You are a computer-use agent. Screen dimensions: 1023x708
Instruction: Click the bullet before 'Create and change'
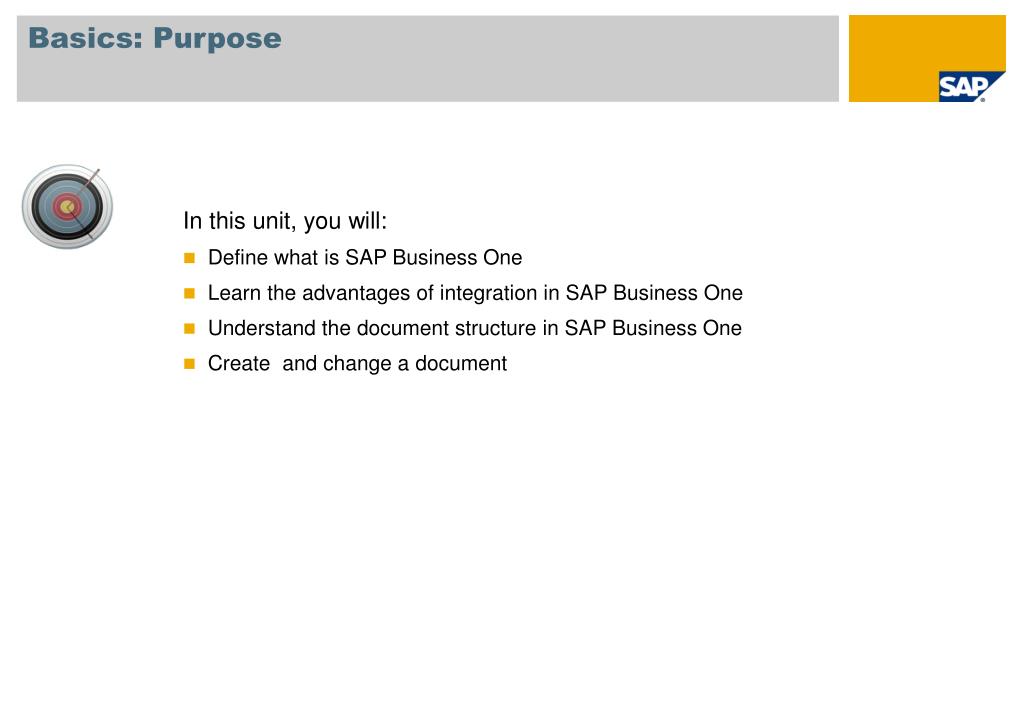coord(189,363)
